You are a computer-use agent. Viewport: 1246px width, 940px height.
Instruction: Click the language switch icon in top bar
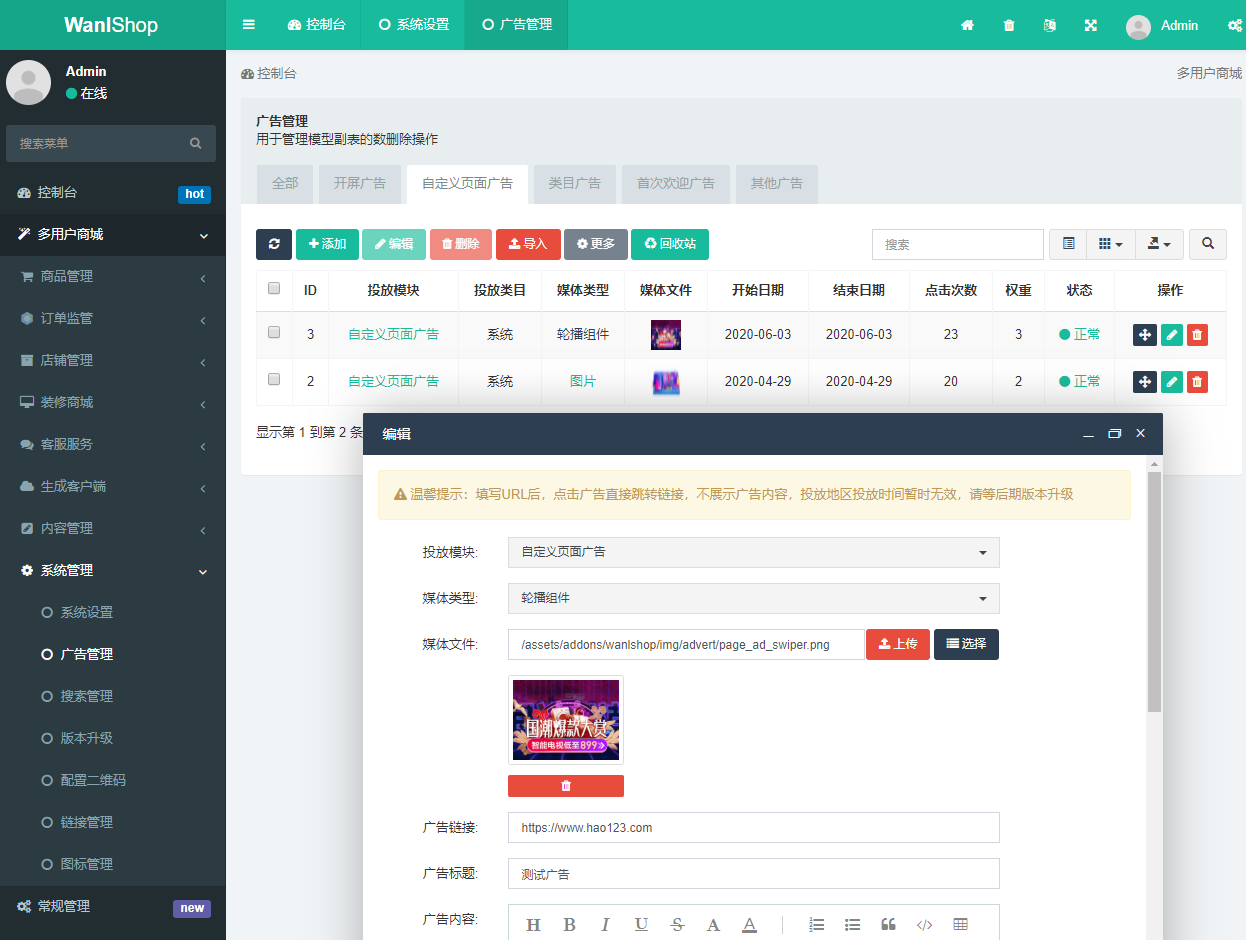[1049, 25]
